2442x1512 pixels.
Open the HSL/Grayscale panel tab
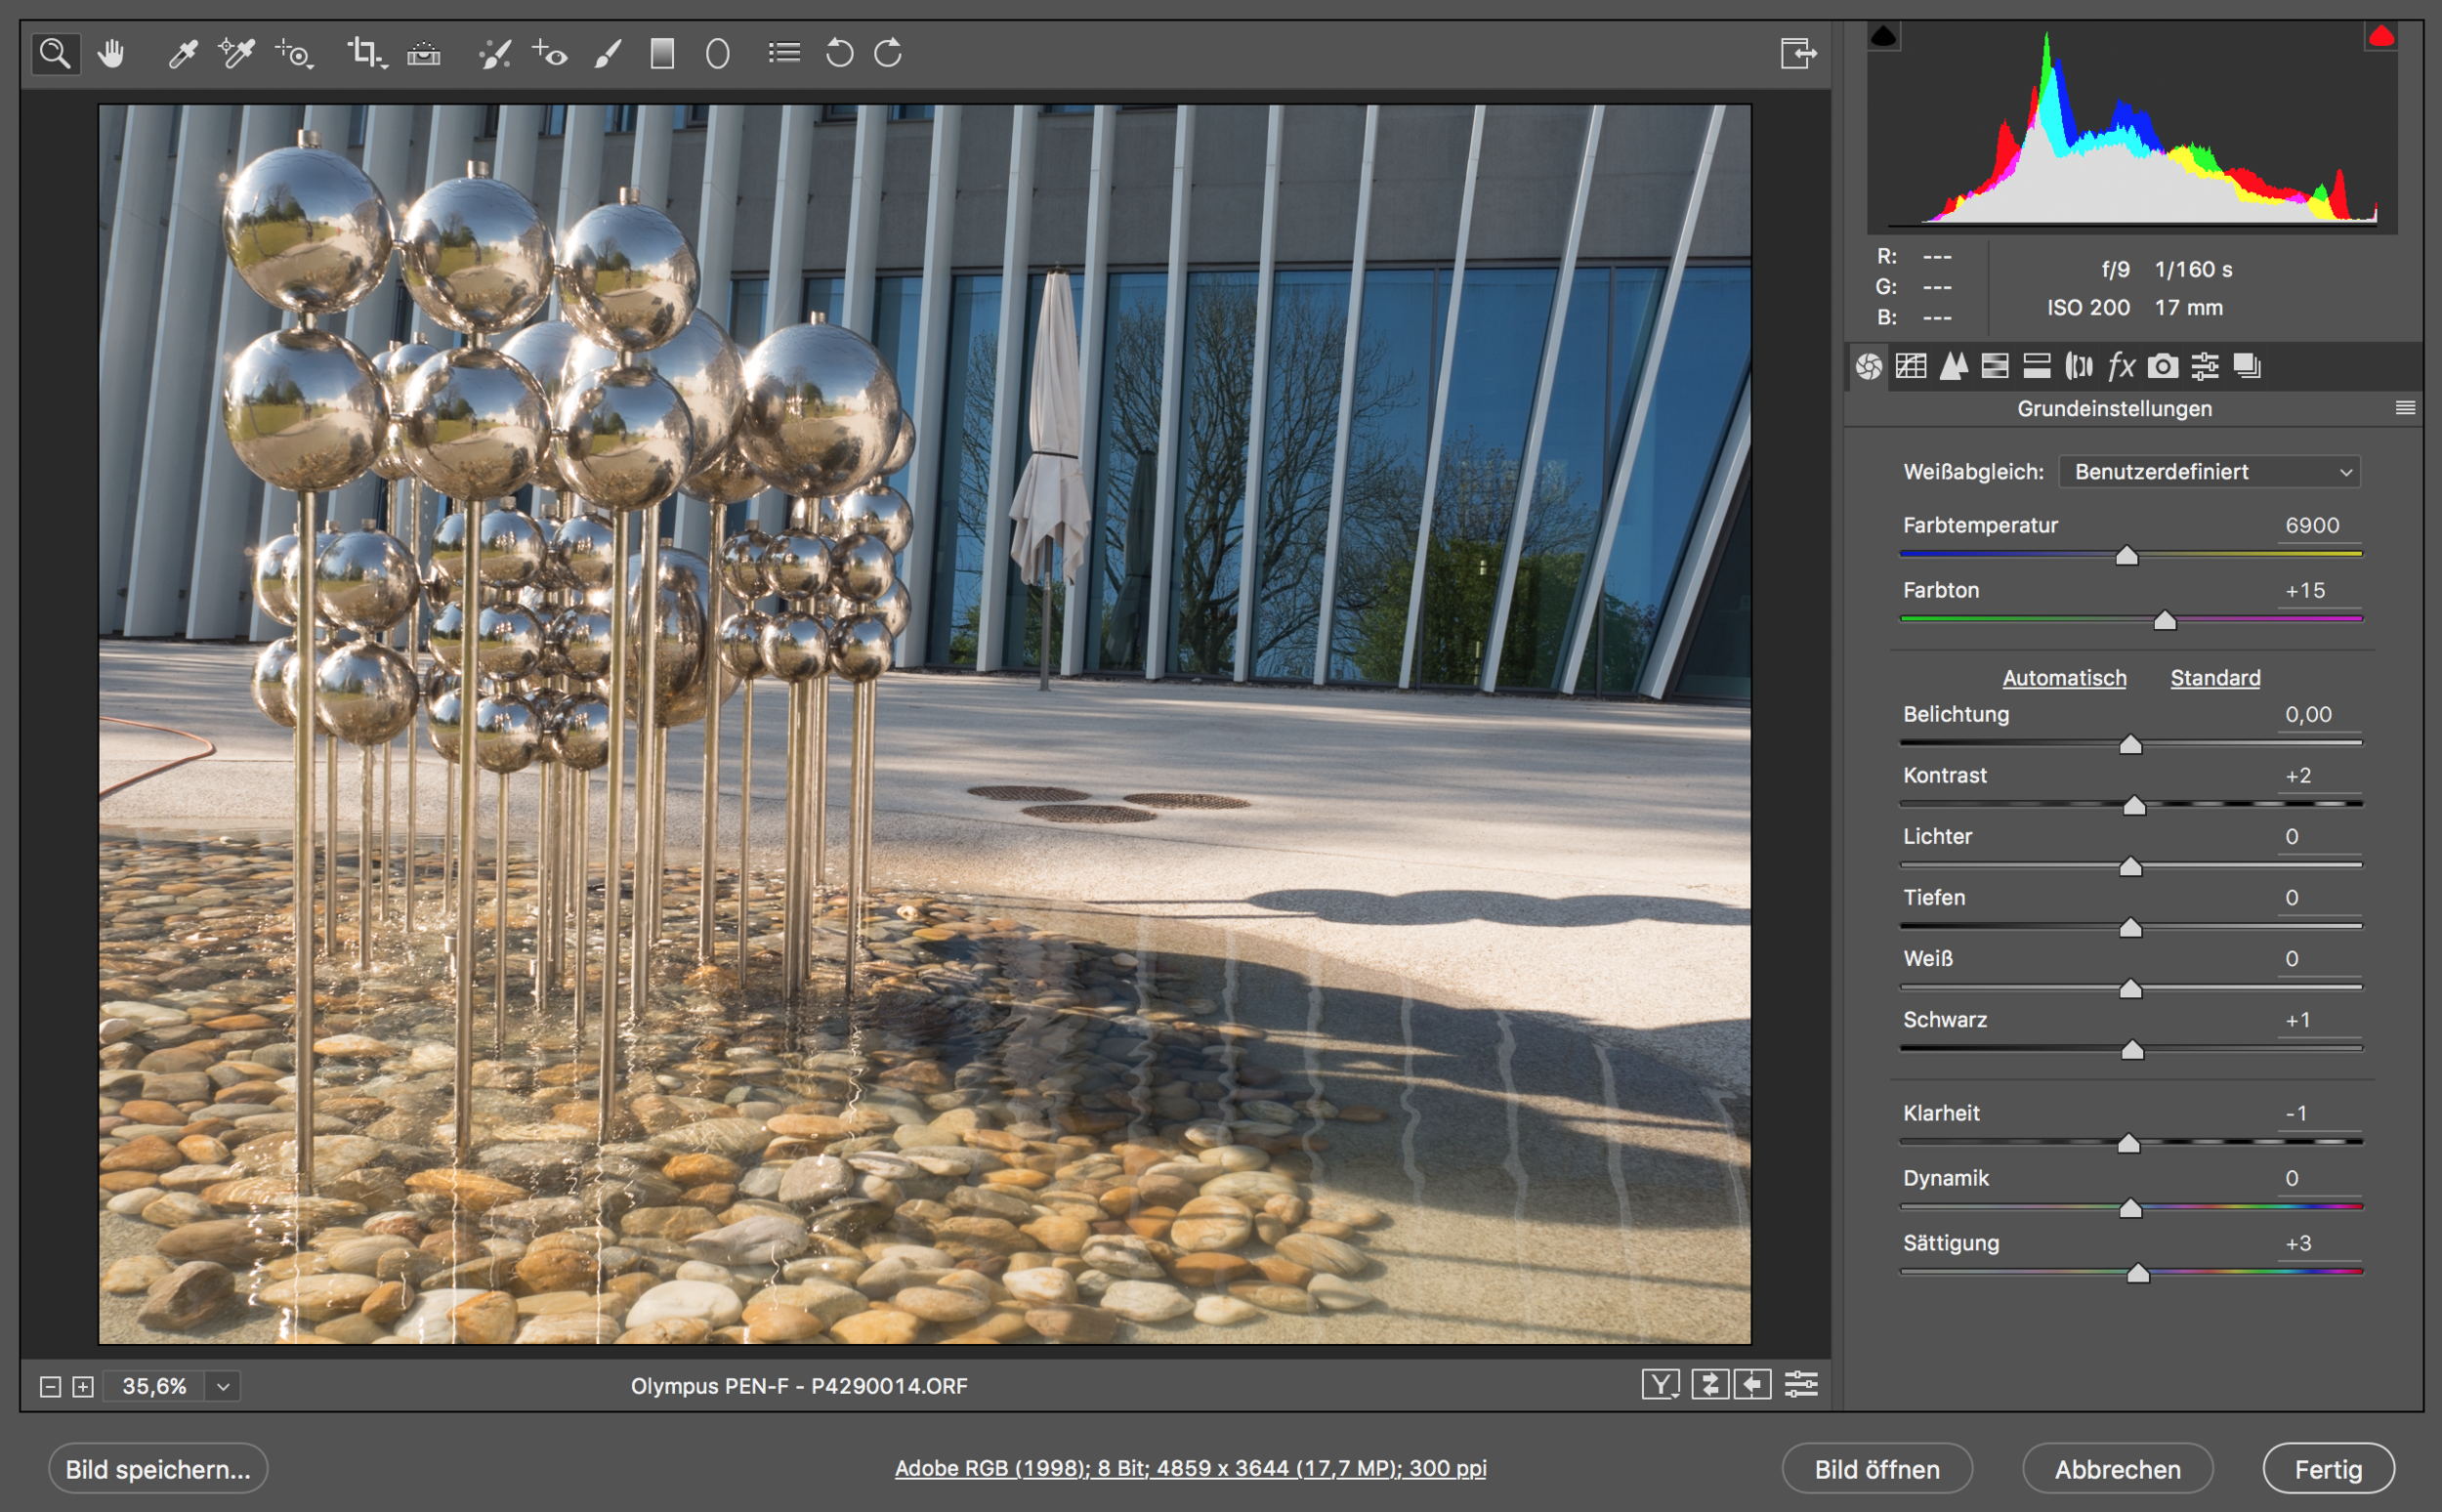(1995, 367)
